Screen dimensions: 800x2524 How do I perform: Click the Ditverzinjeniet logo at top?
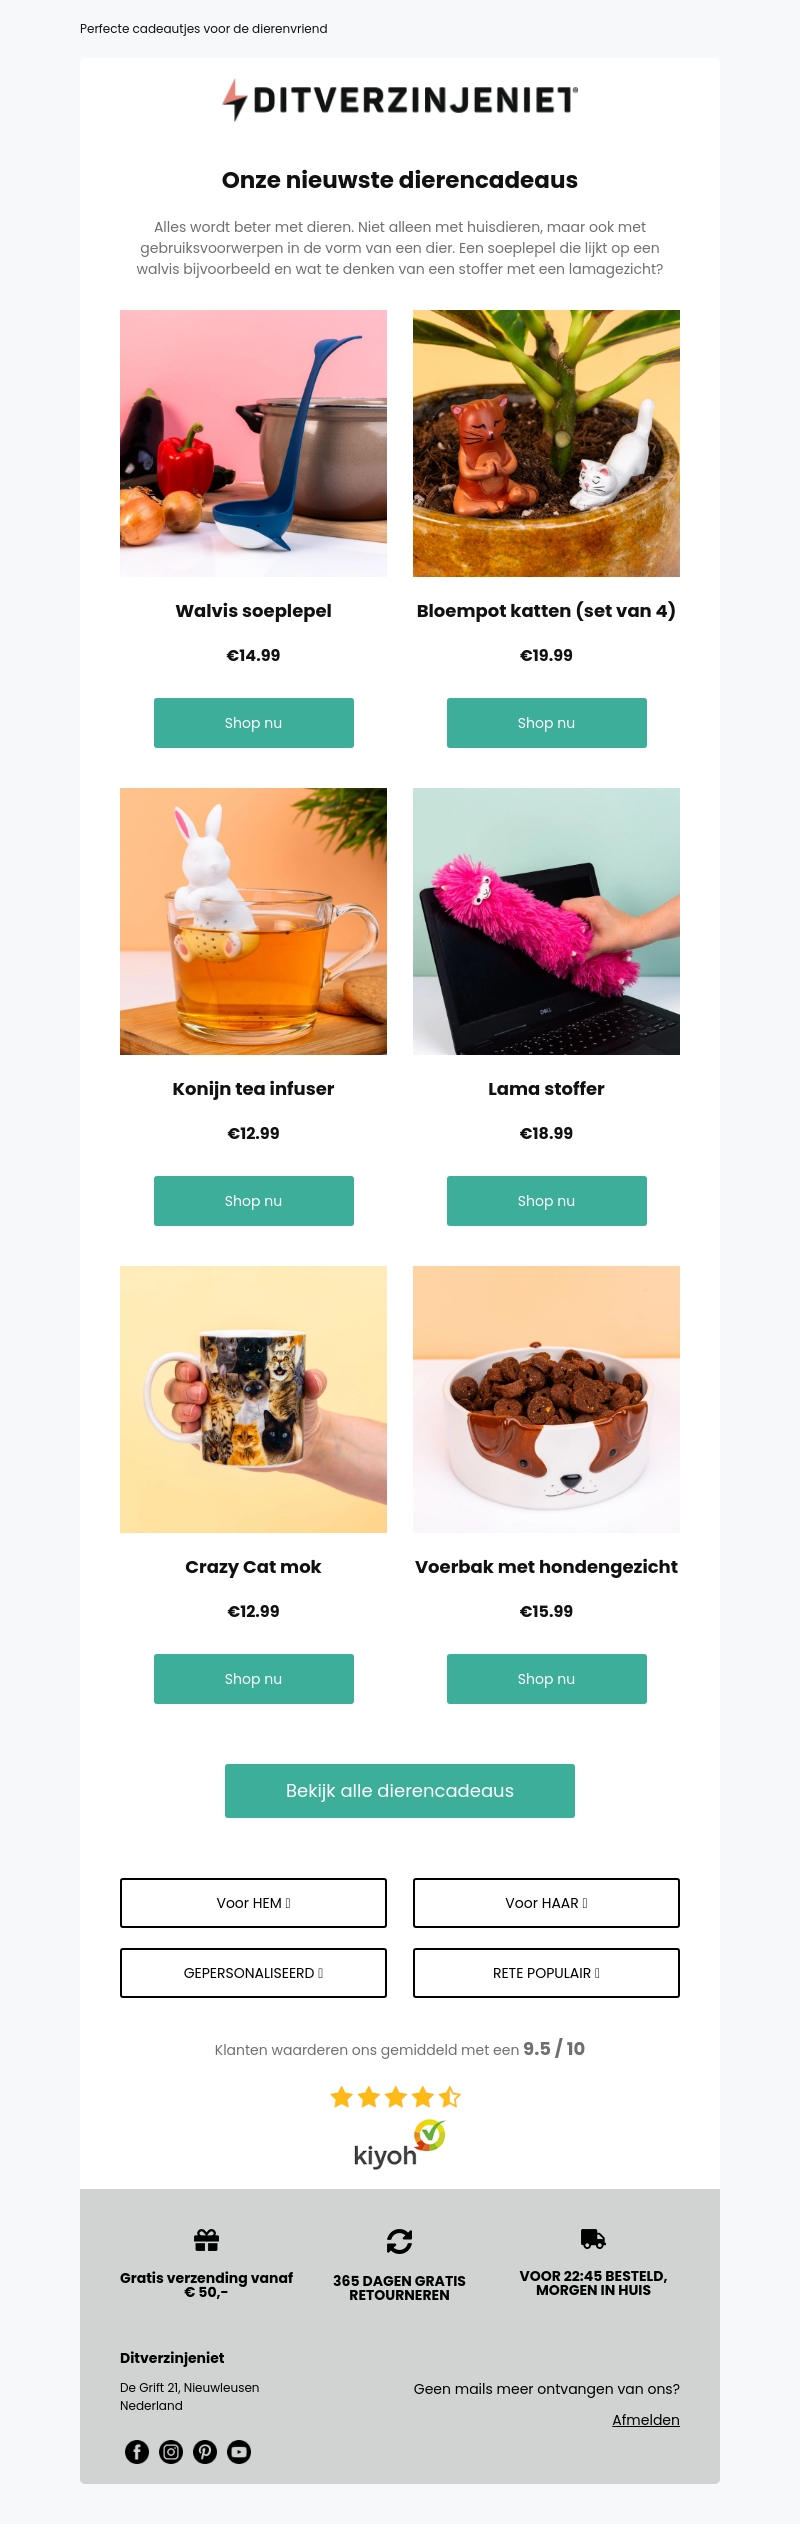(400, 100)
